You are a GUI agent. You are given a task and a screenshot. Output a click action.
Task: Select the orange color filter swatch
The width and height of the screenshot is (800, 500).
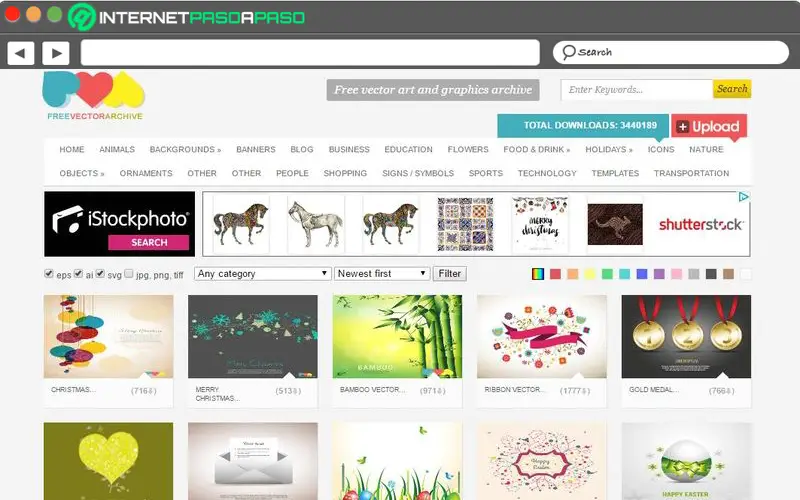pos(572,274)
